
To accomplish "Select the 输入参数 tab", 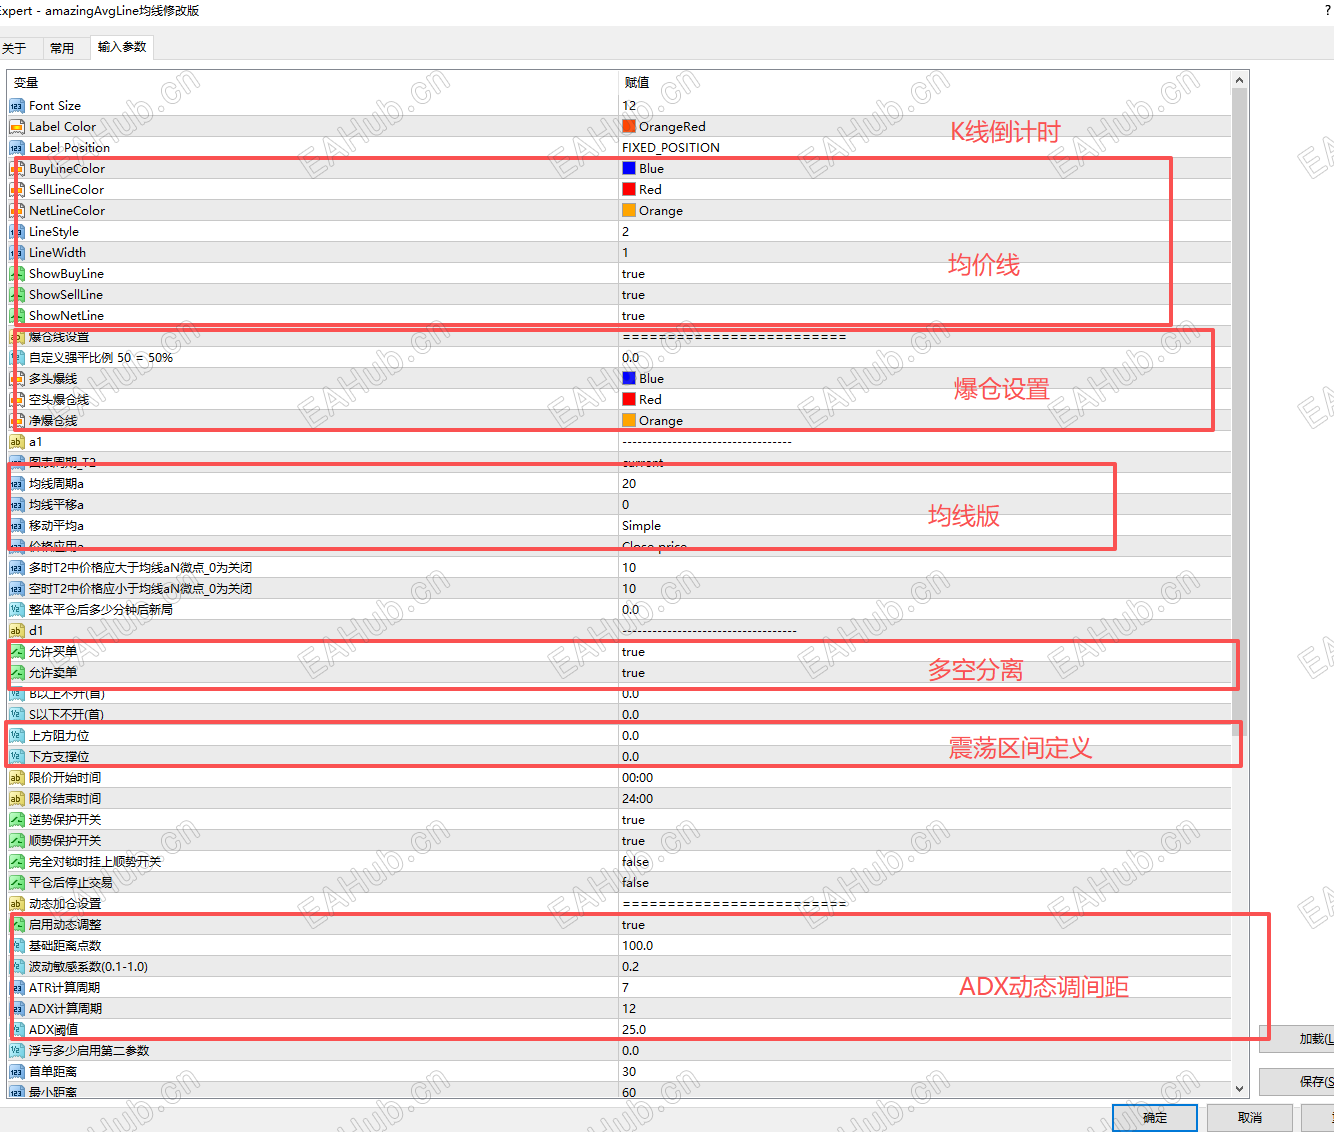I will (x=122, y=47).
